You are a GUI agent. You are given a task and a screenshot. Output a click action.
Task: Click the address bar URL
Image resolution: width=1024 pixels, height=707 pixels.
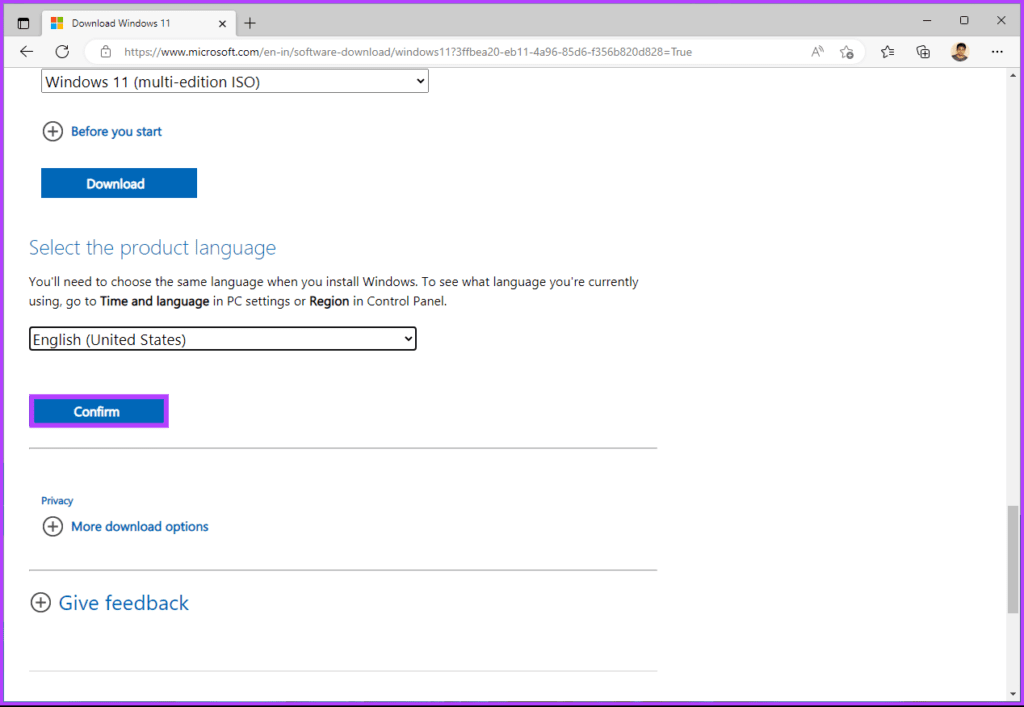[x=408, y=52]
